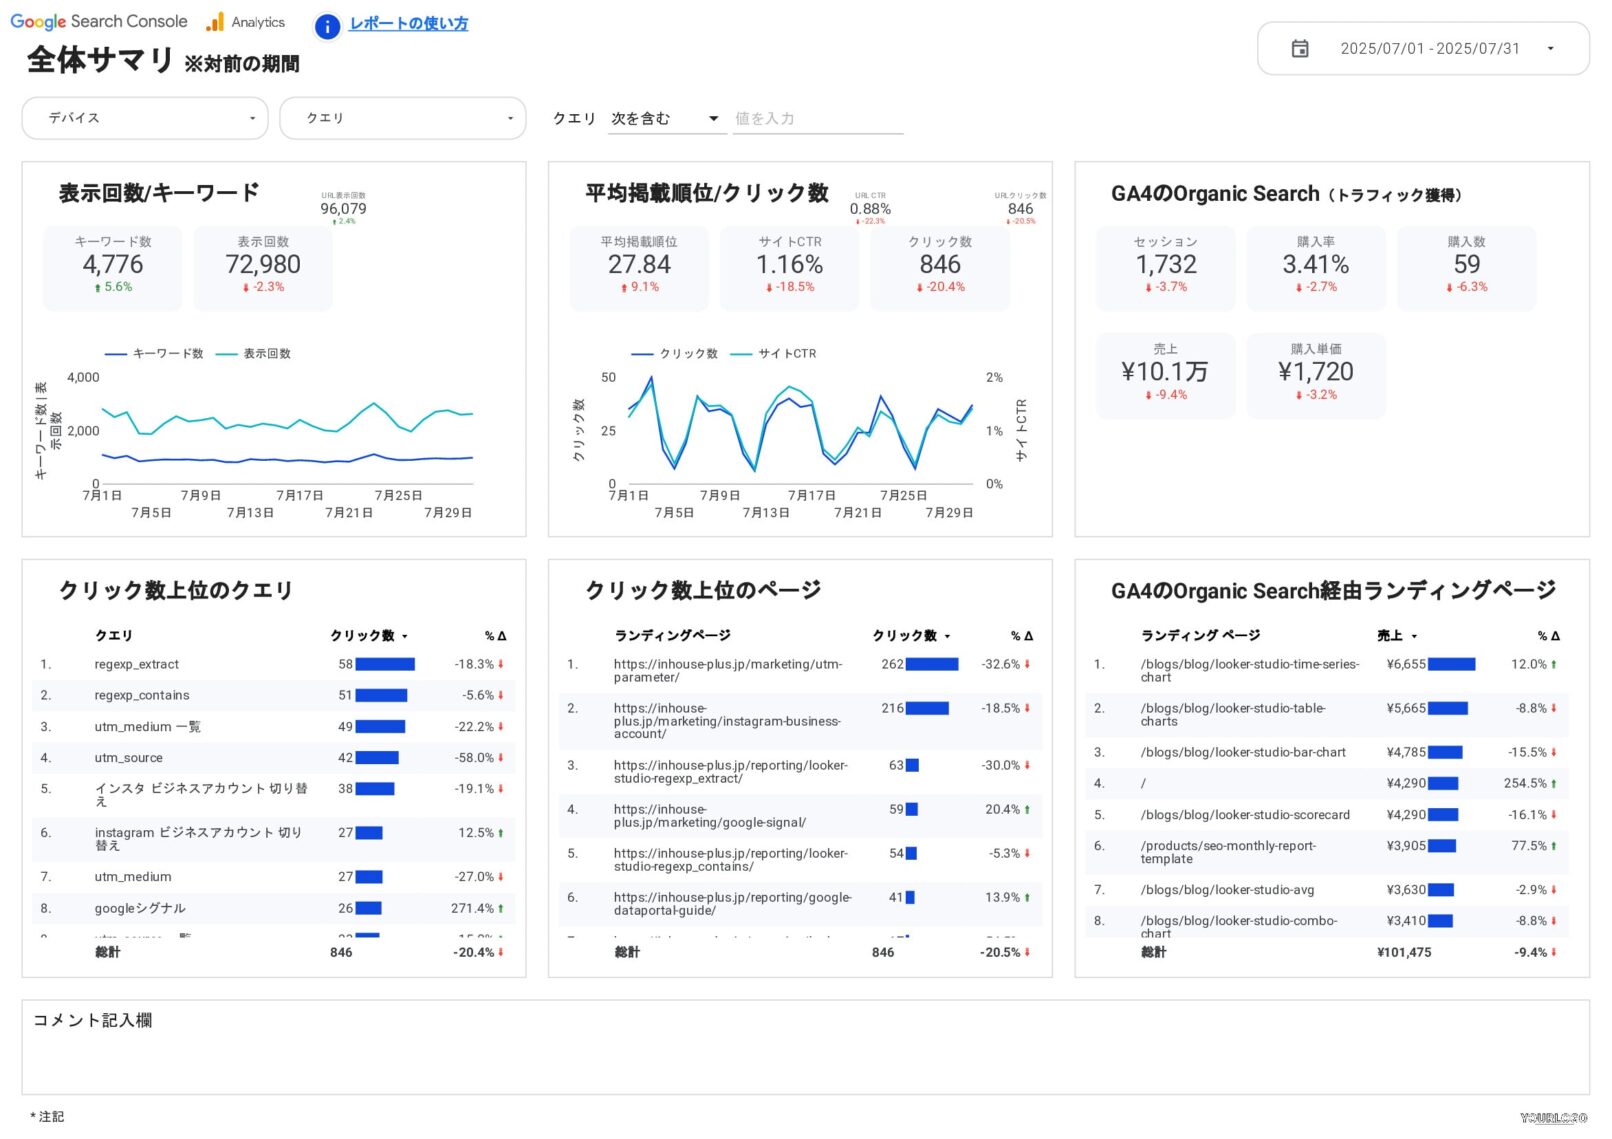
Task: Toggle the サイトCTR legend series
Action: [774, 354]
